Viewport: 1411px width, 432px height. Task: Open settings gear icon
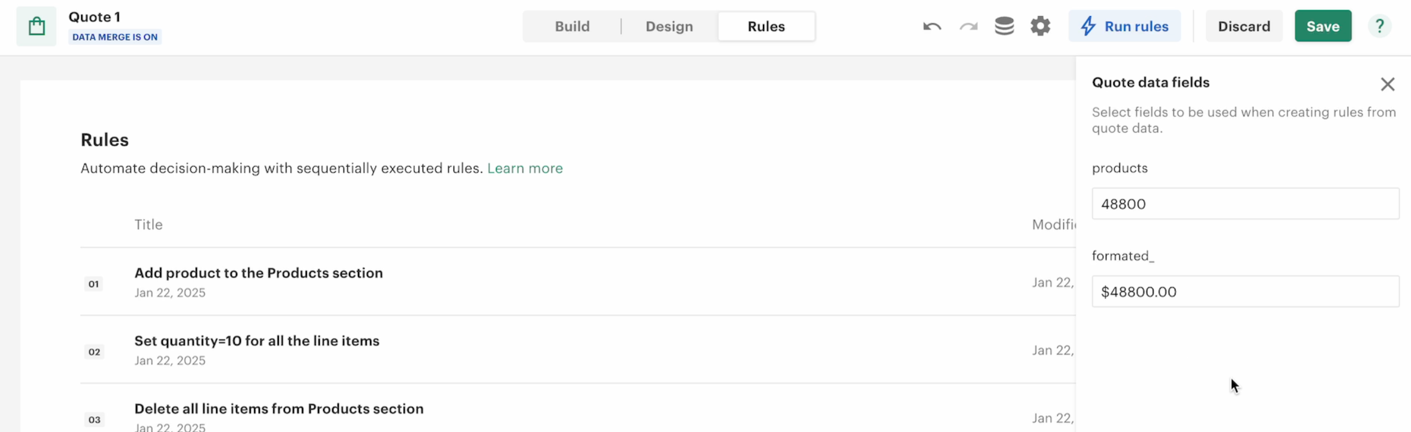tap(1040, 27)
